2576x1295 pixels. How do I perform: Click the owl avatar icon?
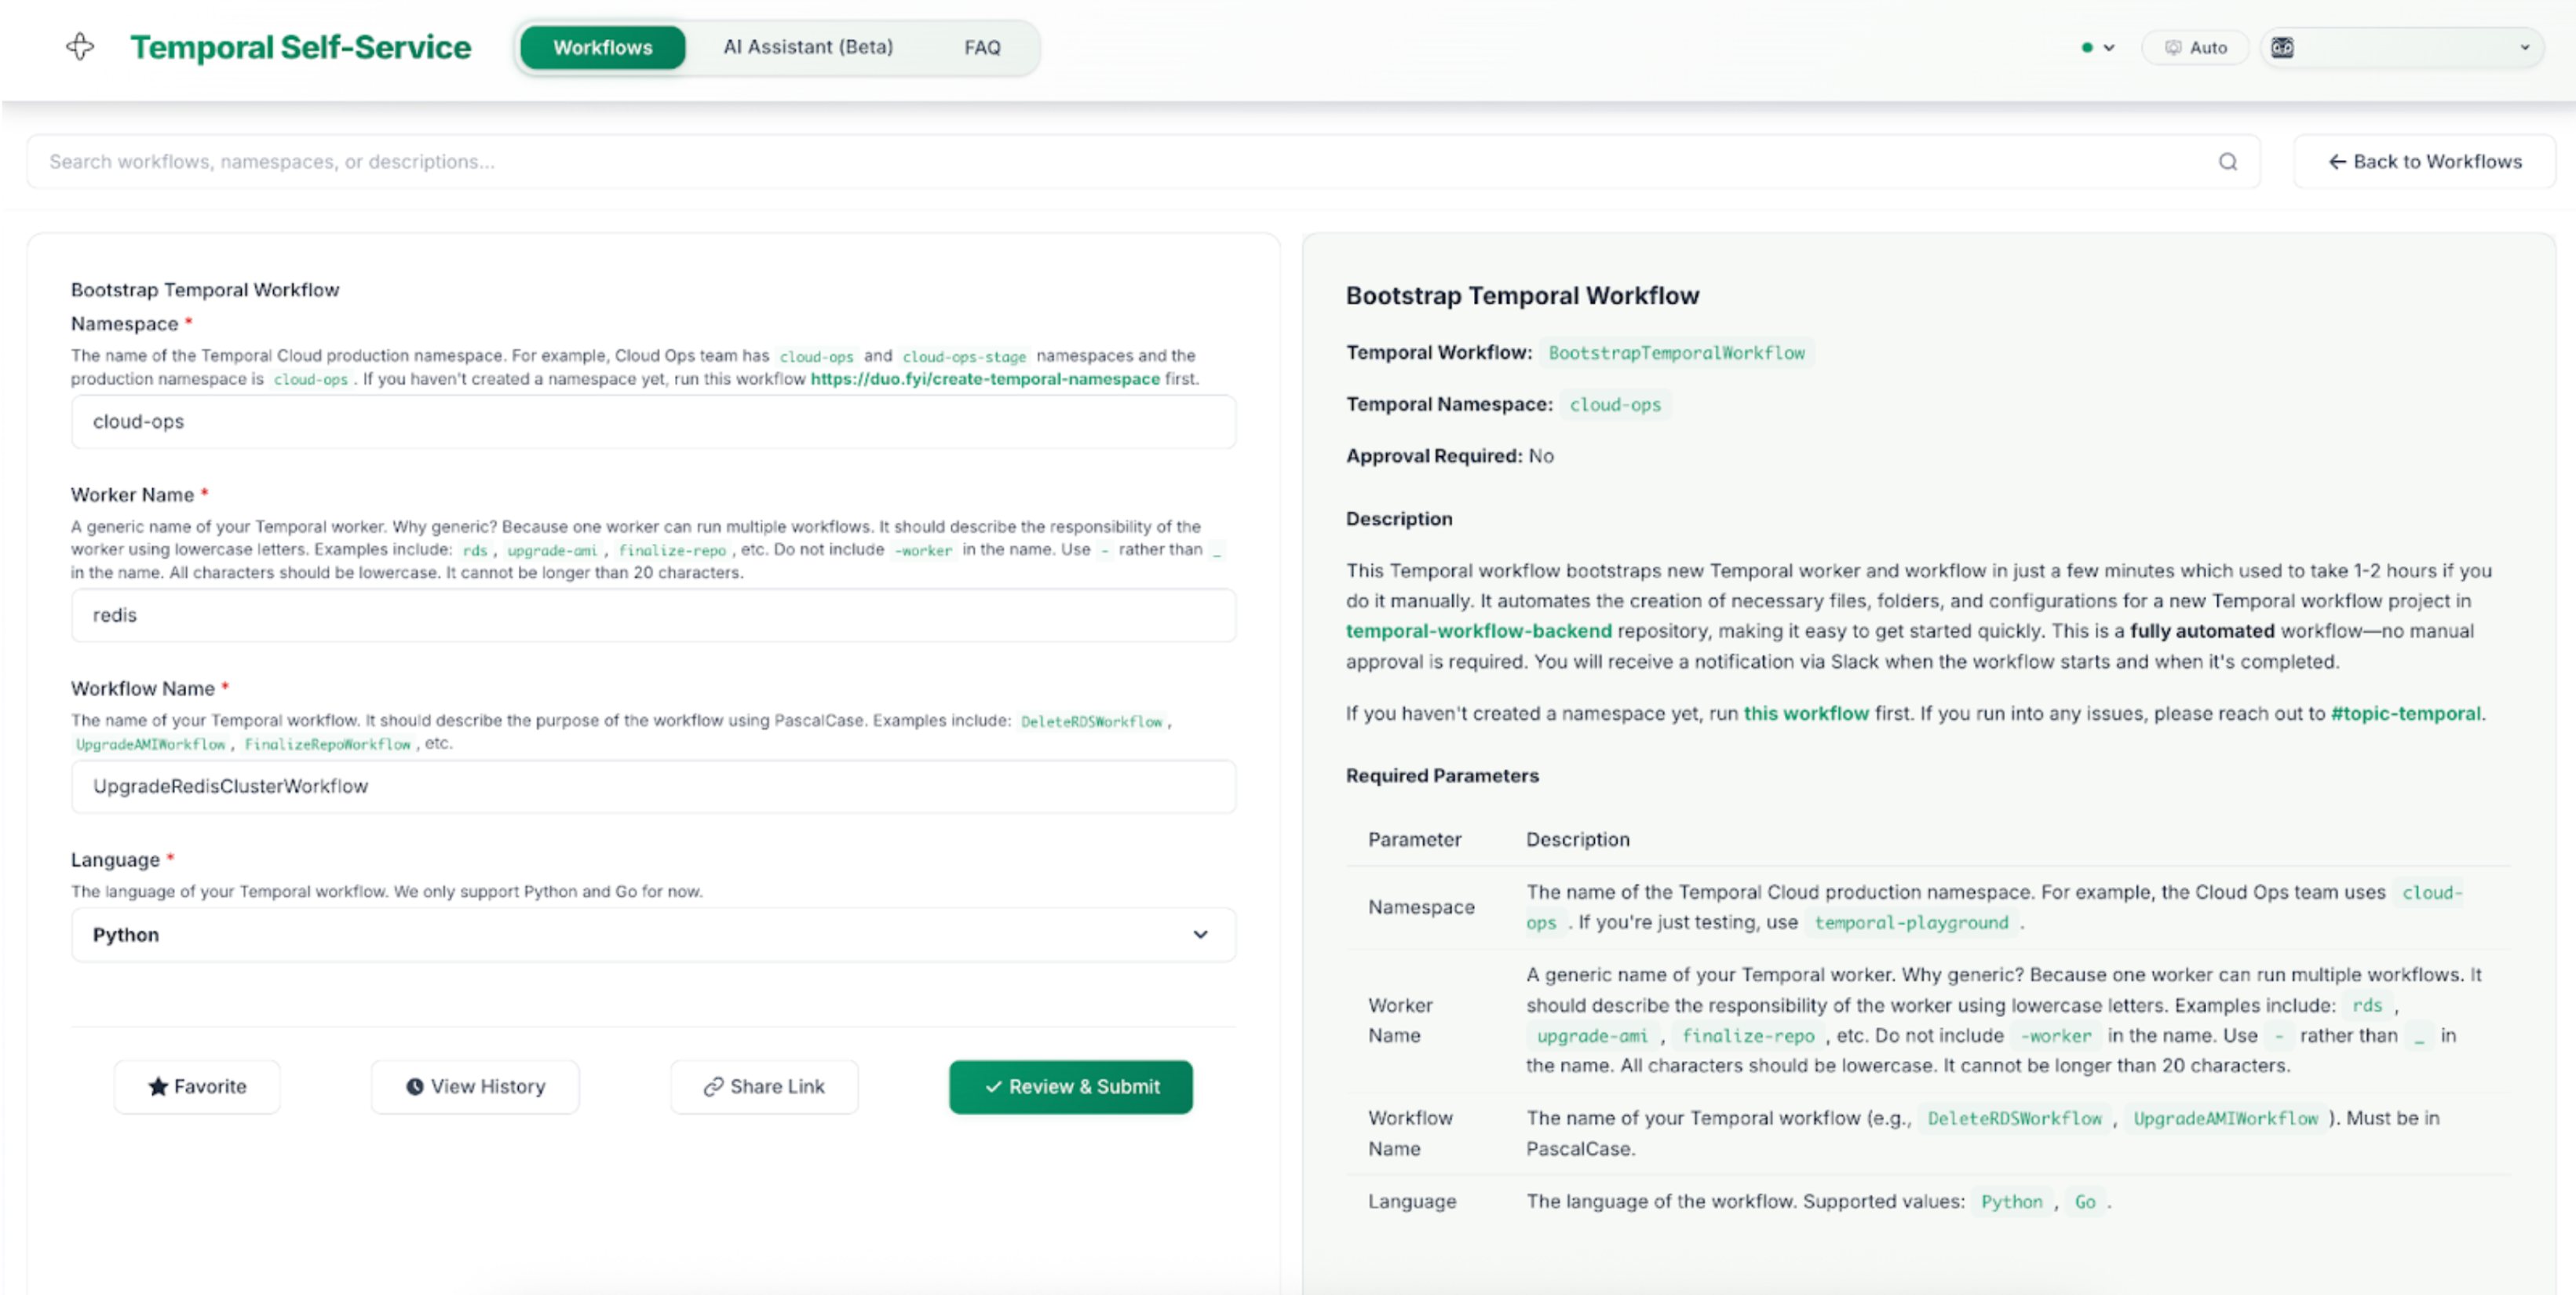[x=2282, y=47]
